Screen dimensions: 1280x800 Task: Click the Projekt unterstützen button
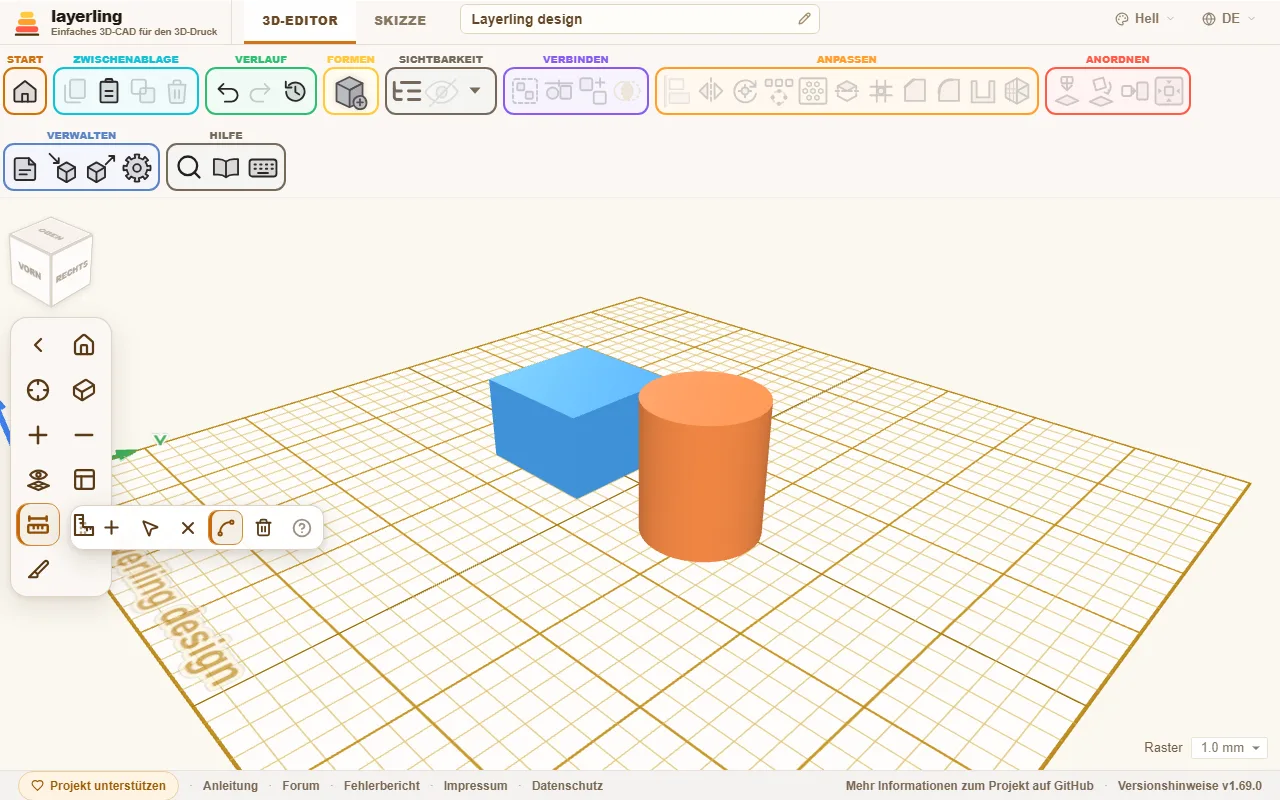(x=98, y=786)
